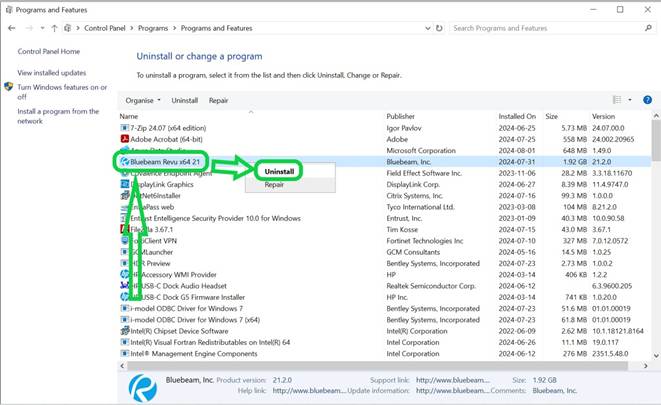Click publisher Tim Kosse cell
The image size is (661, 405).
(402, 230)
